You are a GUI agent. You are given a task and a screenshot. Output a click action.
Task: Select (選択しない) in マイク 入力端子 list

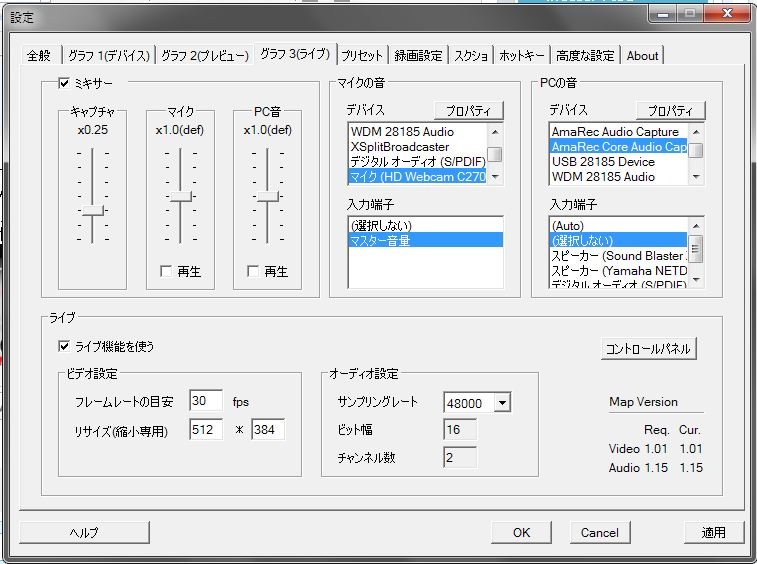(x=425, y=226)
